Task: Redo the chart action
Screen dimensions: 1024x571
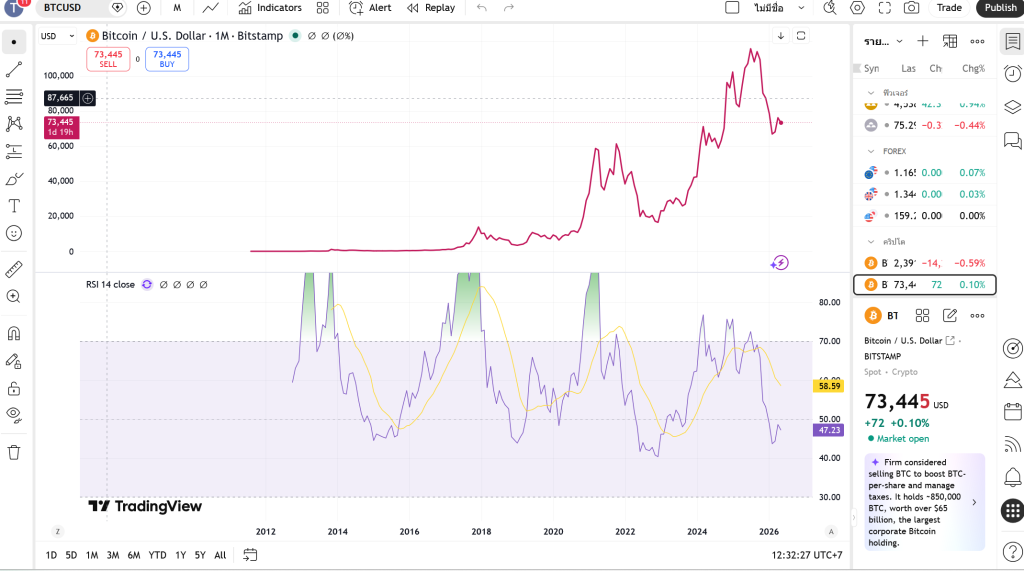Action: (509, 8)
